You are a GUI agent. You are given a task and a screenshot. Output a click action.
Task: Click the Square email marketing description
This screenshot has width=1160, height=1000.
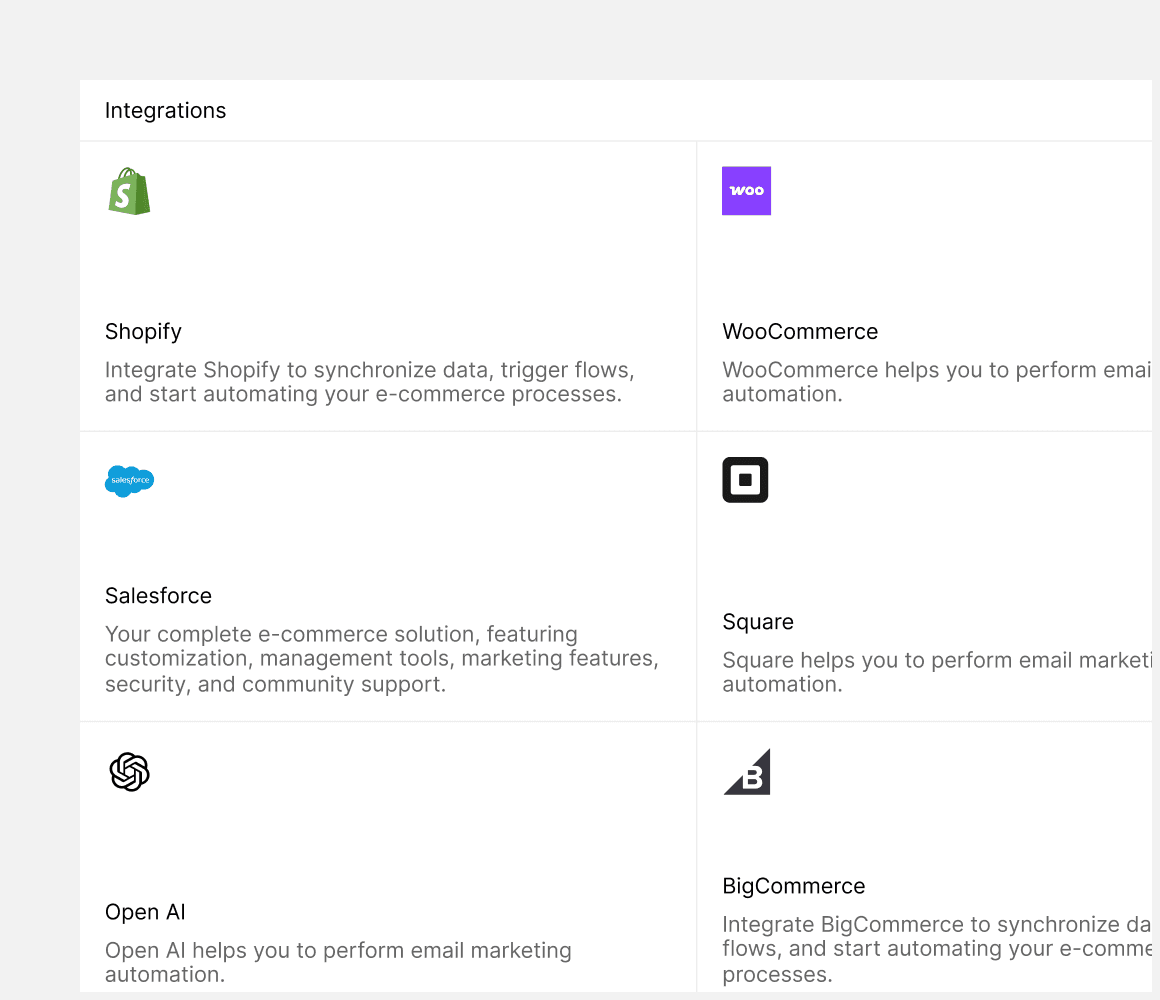pyautogui.click(x=937, y=672)
